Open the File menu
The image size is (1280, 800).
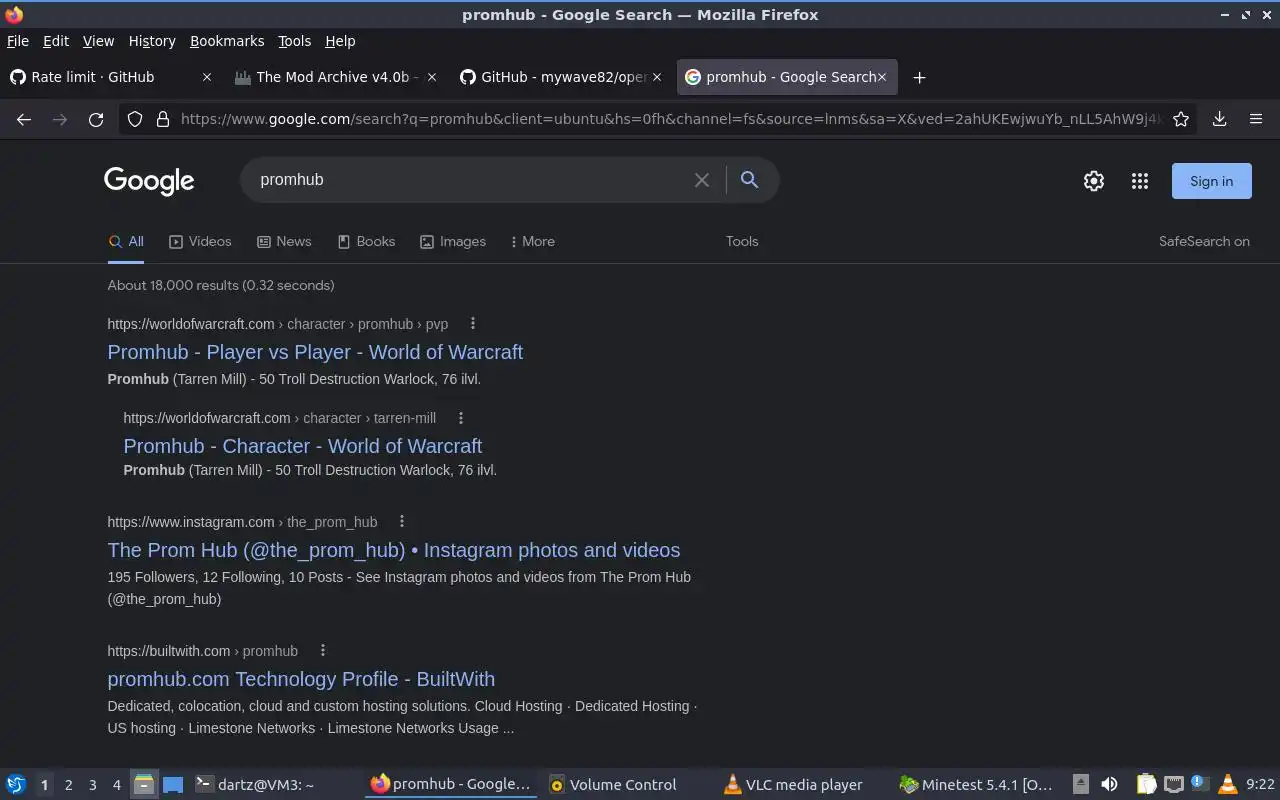pyautogui.click(x=18, y=41)
